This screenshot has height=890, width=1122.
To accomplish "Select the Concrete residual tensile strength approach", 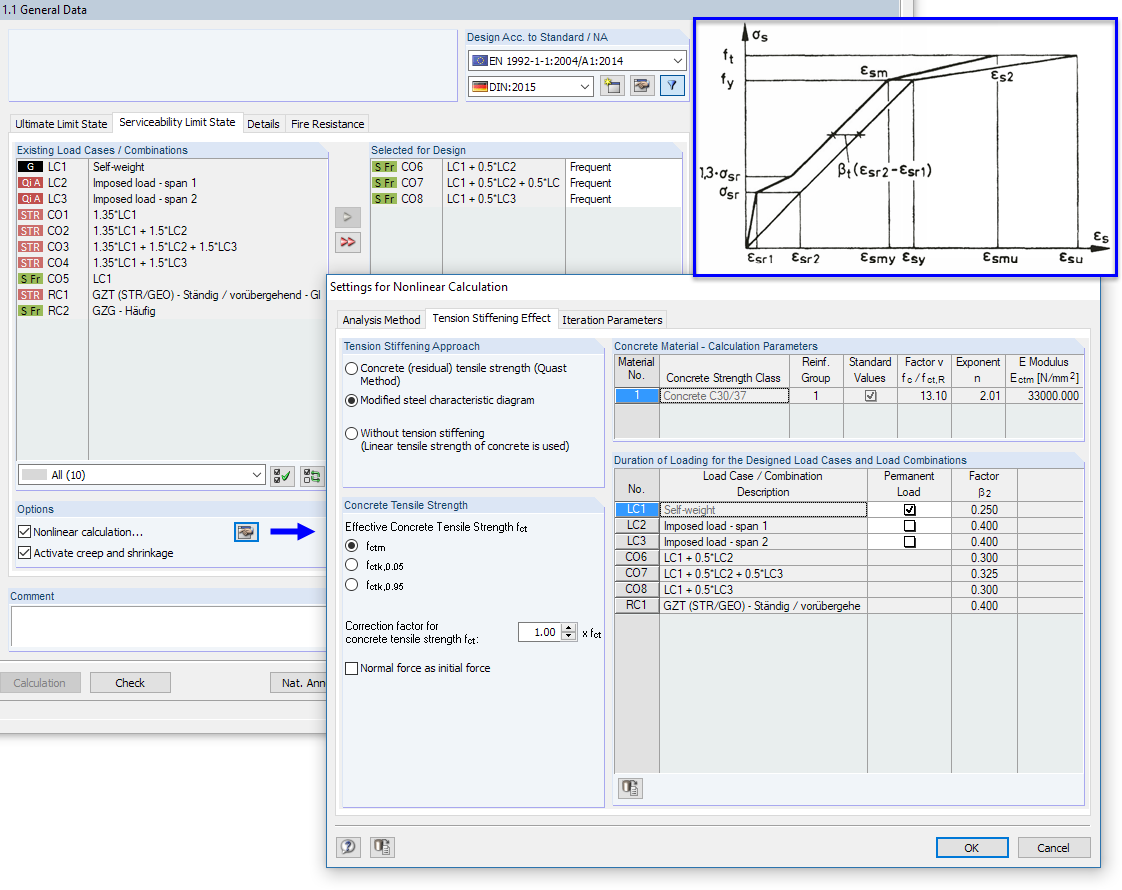I will coord(352,368).
